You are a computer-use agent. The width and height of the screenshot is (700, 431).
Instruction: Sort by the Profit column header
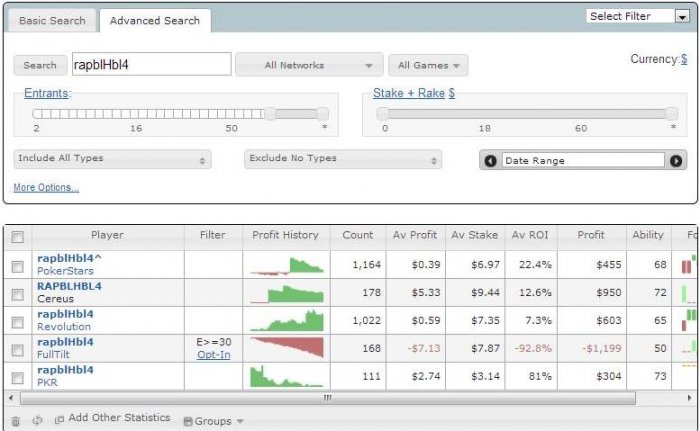point(591,235)
